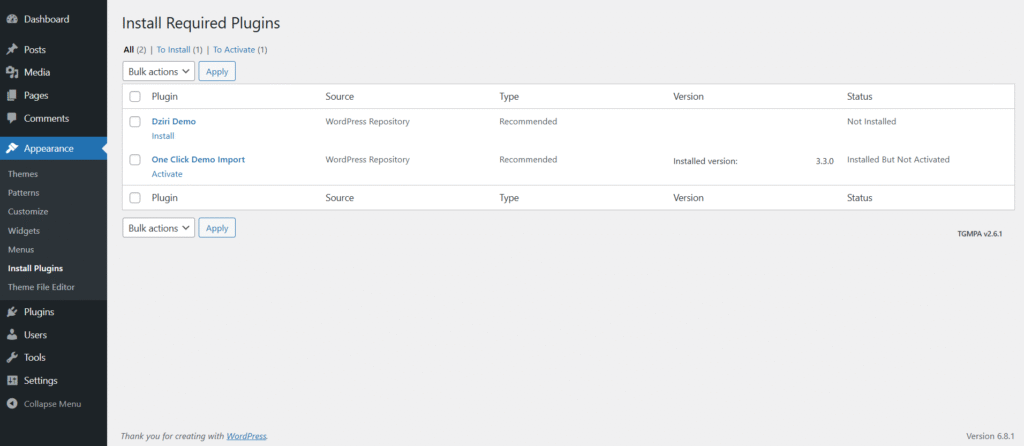Open the bottom Bulk actions dropdown
This screenshot has width=1024, height=446.
(x=159, y=228)
